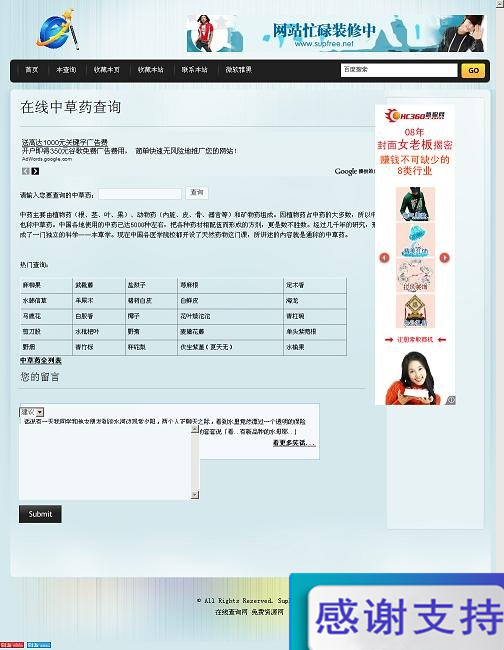Click the textarea scrollbar down arrow
The width and height of the screenshot is (504, 650).
coord(195,495)
